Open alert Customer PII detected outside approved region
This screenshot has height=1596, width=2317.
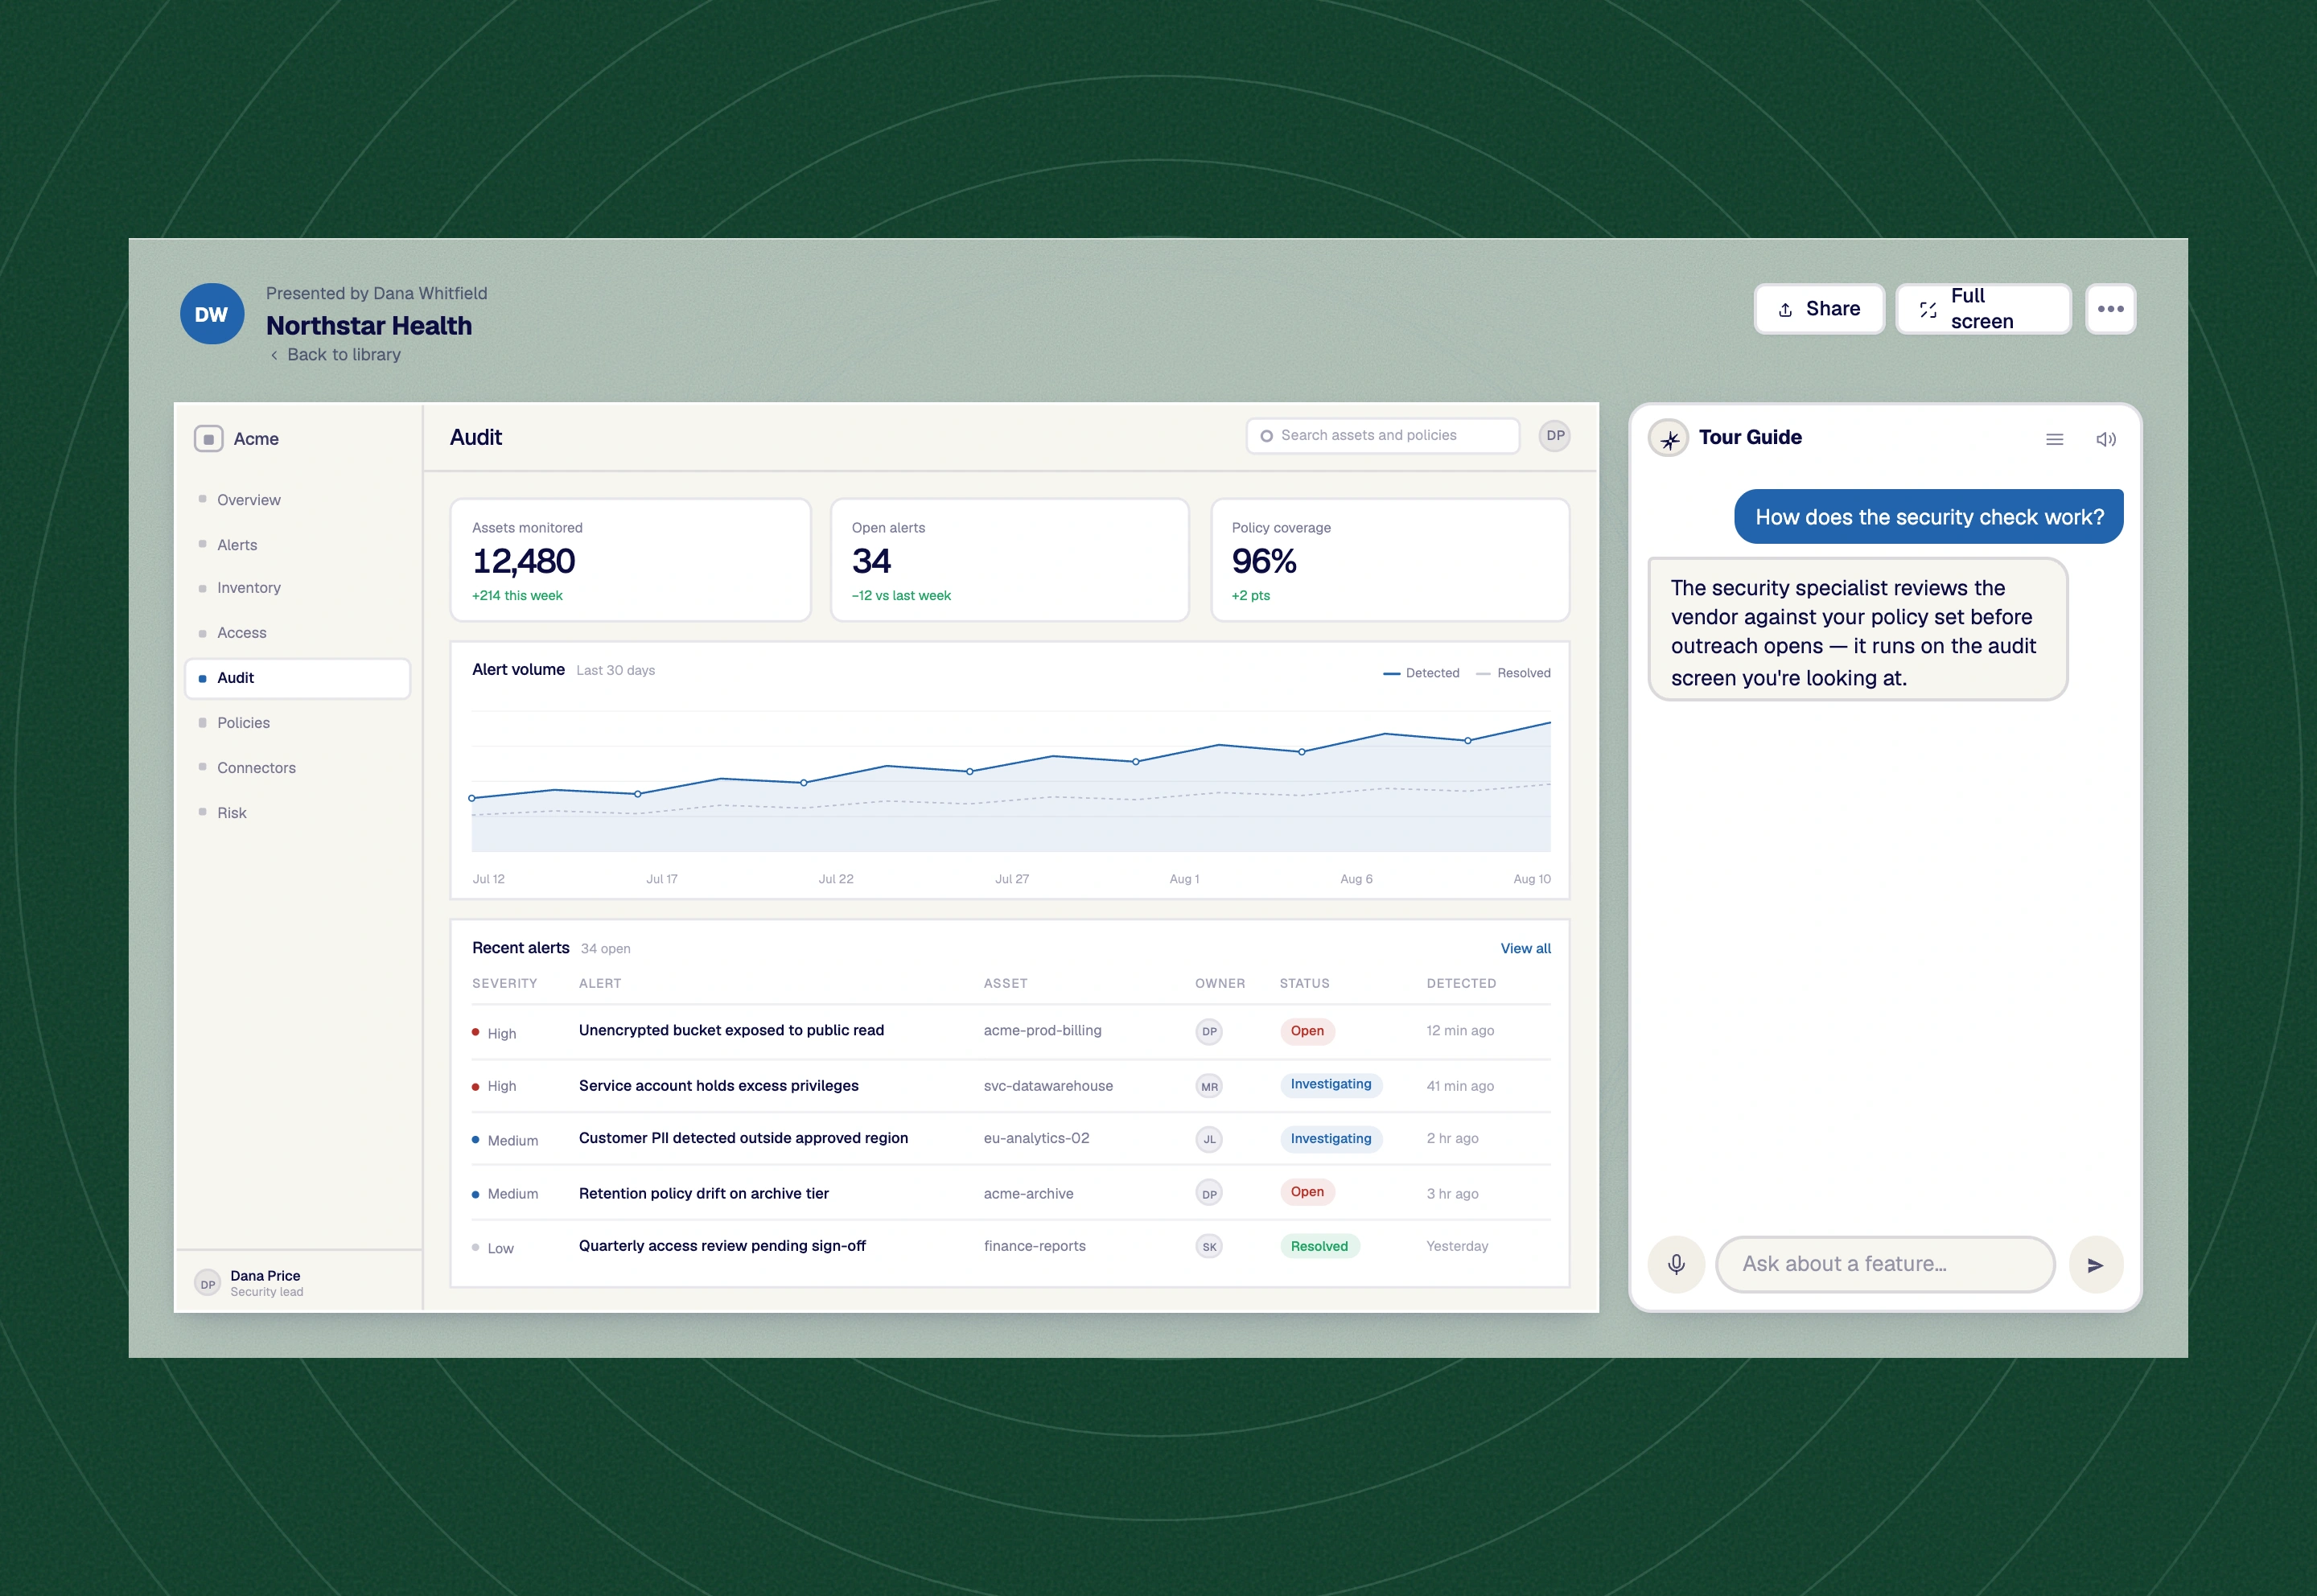pyautogui.click(x=743, y=1139)
